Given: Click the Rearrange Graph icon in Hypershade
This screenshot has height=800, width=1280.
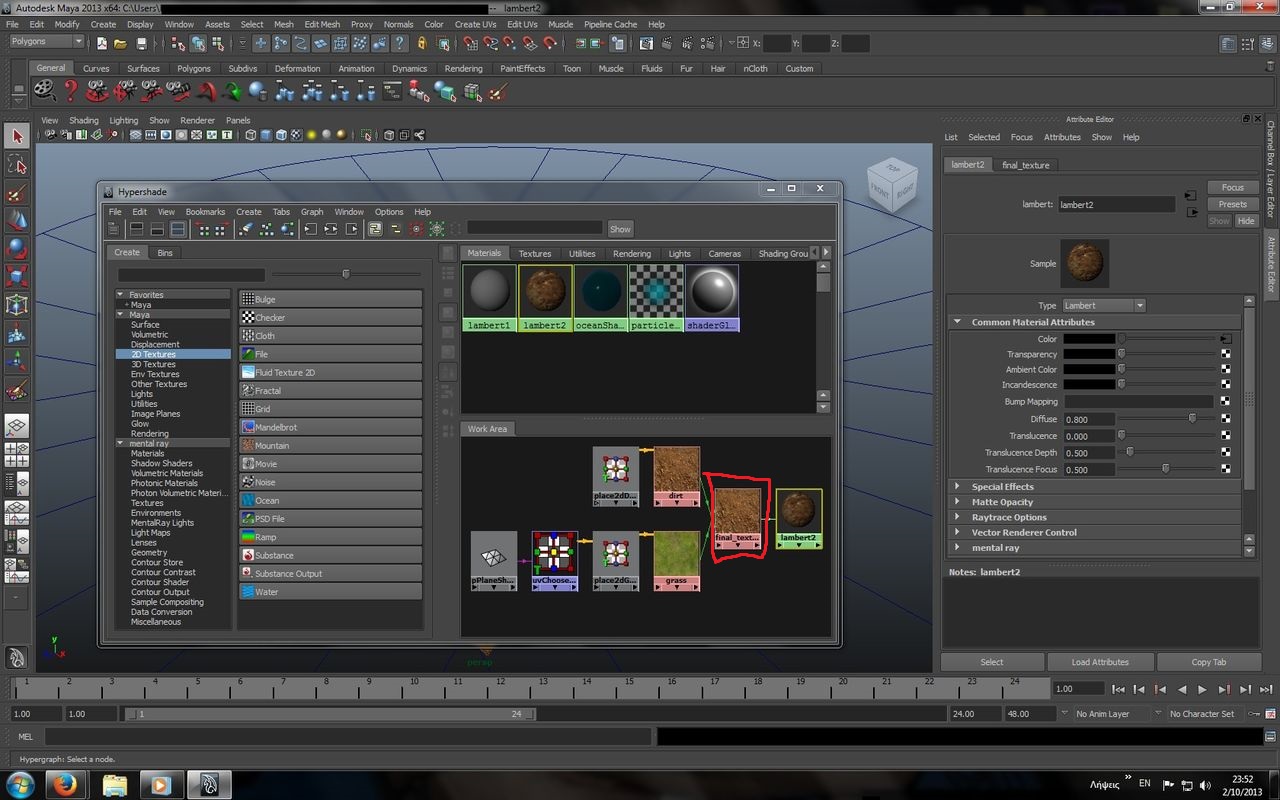Looking at the screenshot, I should 267,229.
